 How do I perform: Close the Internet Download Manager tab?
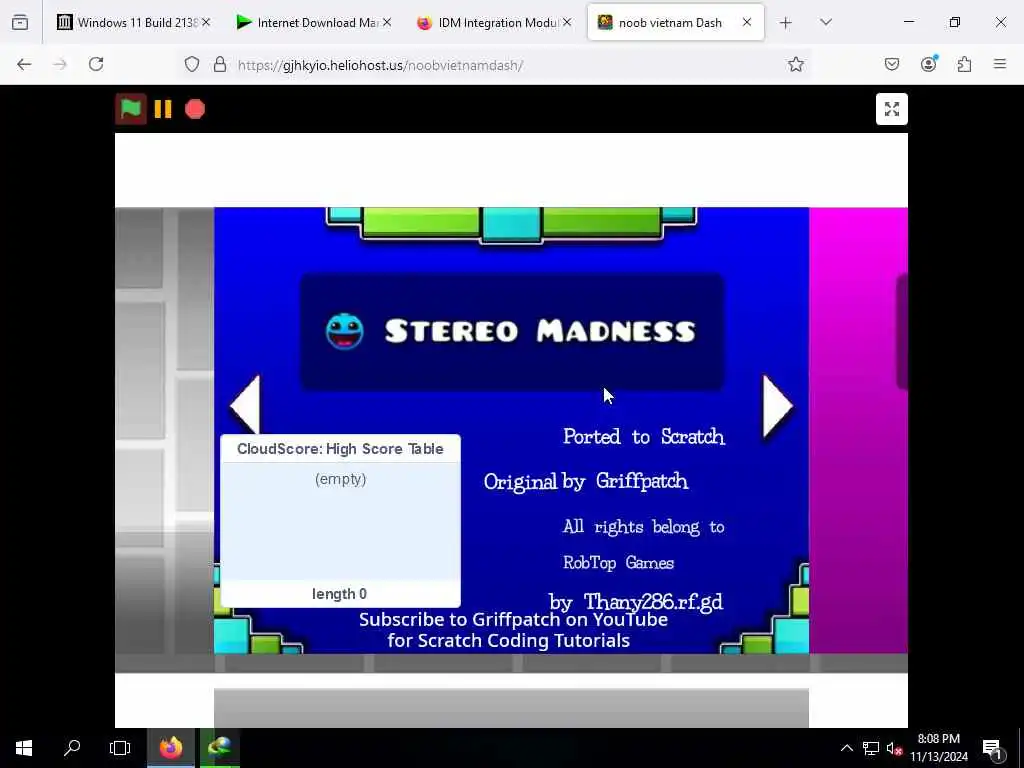387,22
